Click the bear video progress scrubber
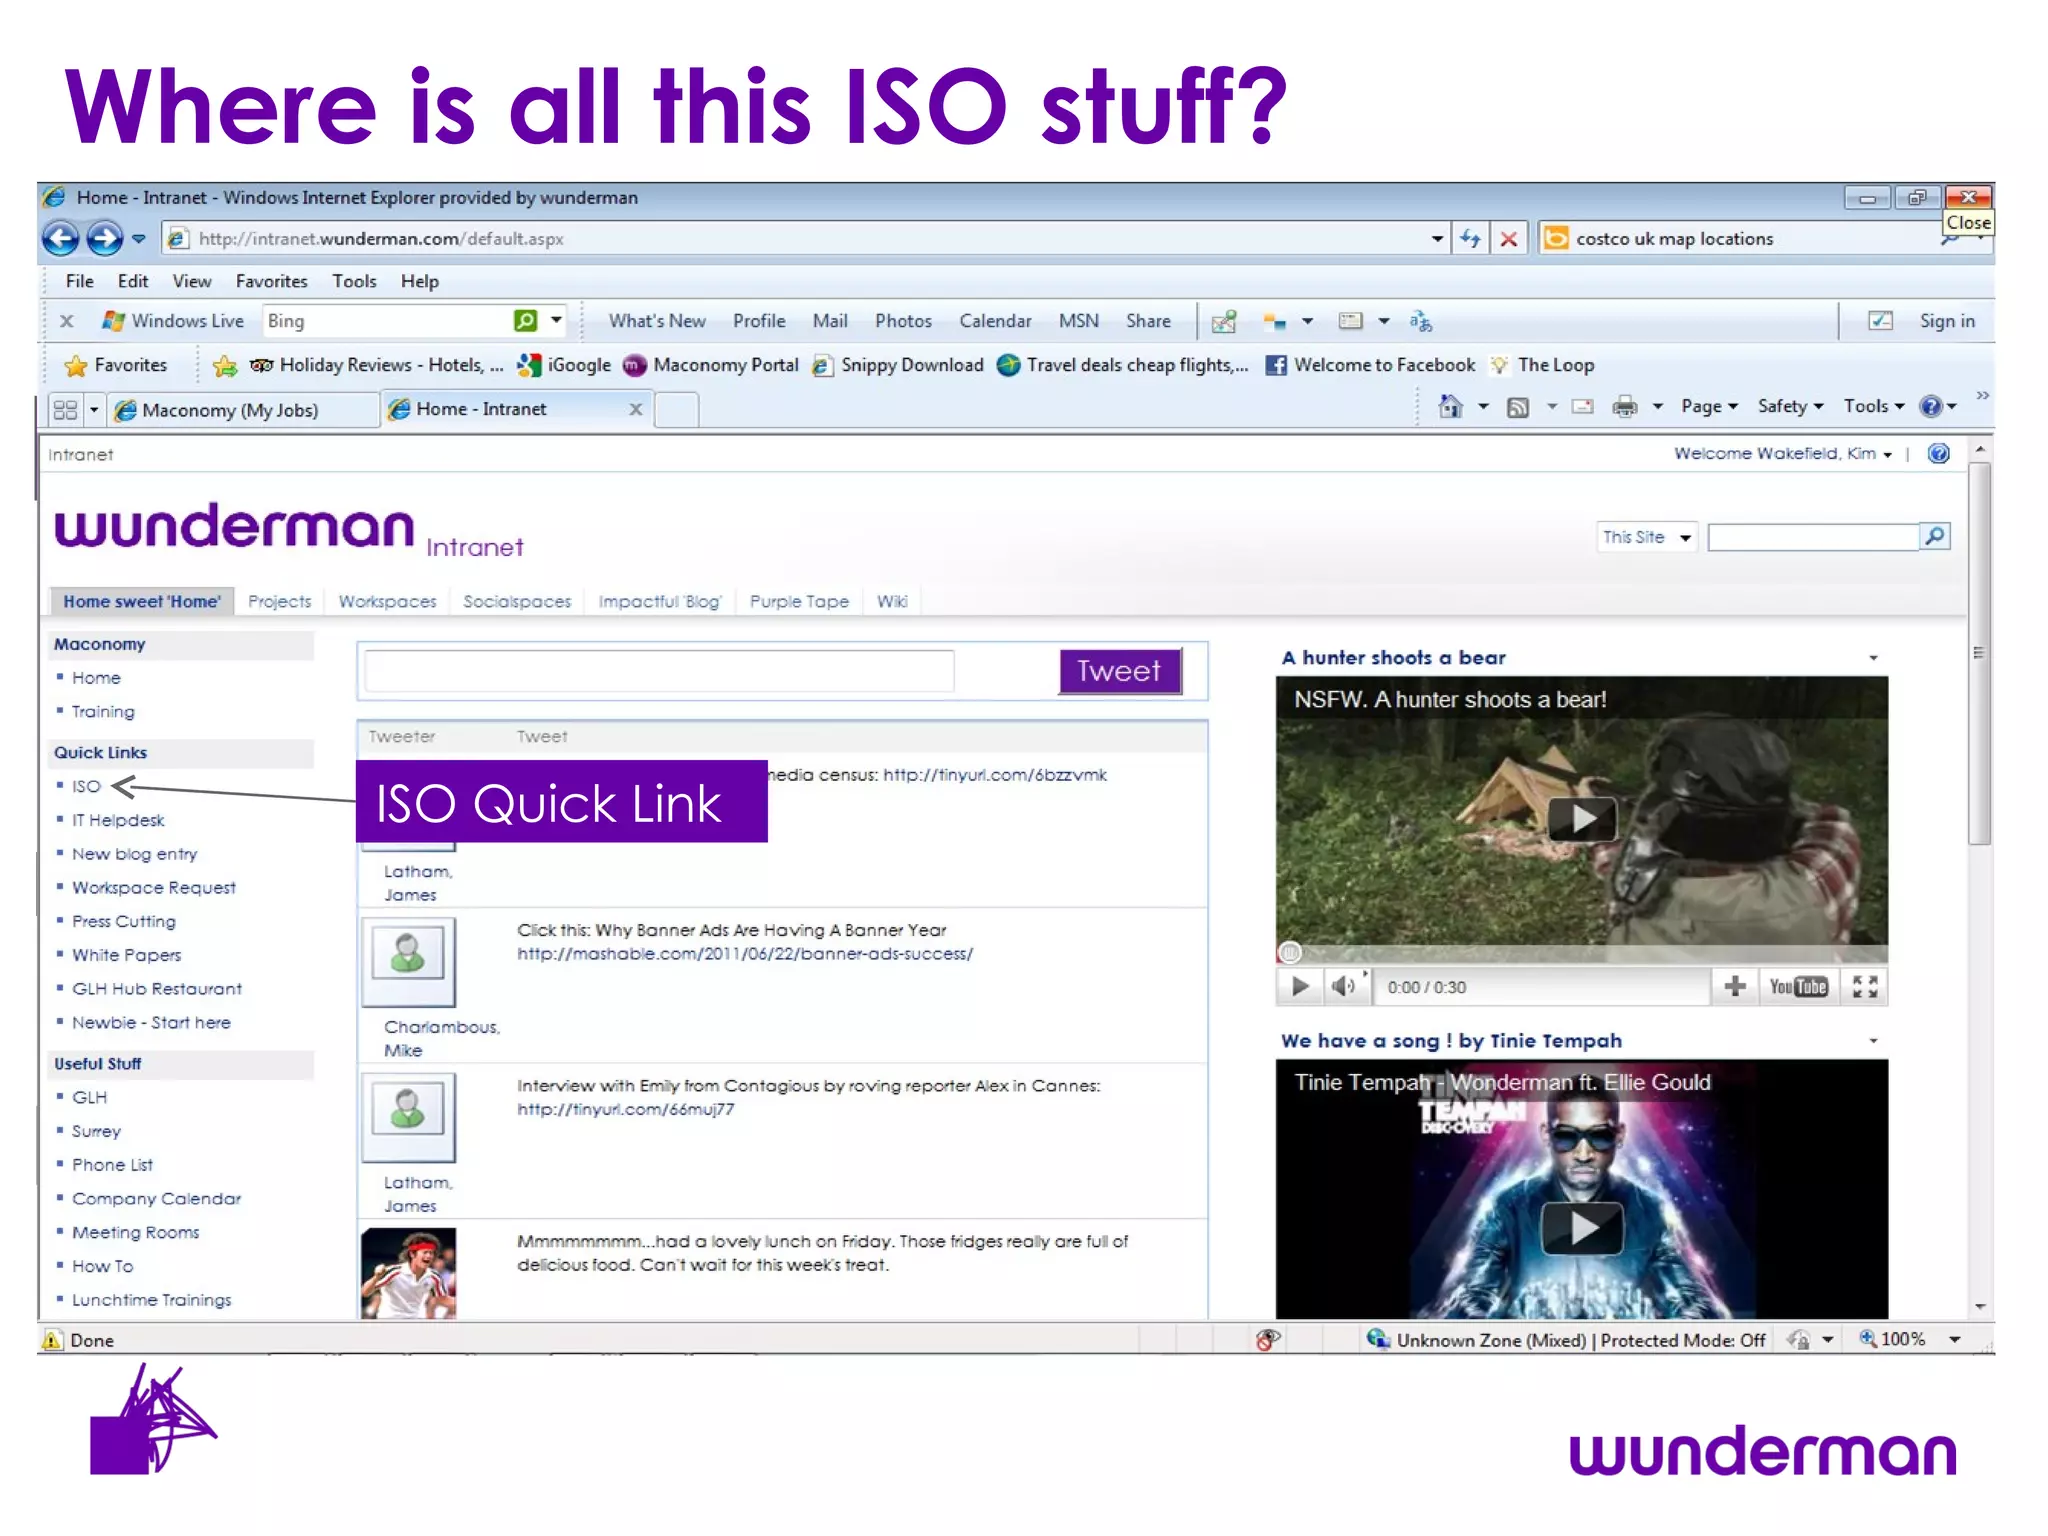The image size is (2048, 1536). click(1290, 953)
